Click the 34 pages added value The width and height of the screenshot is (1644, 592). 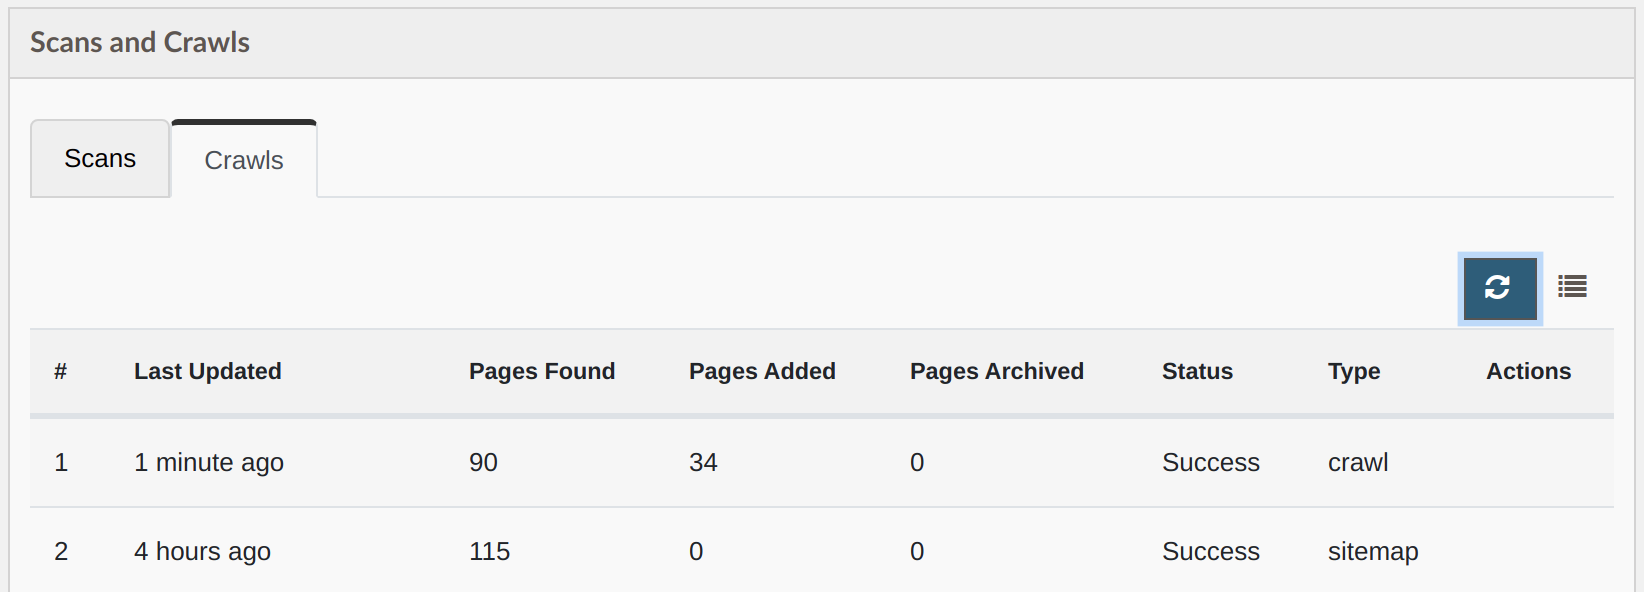pos(703,462)
